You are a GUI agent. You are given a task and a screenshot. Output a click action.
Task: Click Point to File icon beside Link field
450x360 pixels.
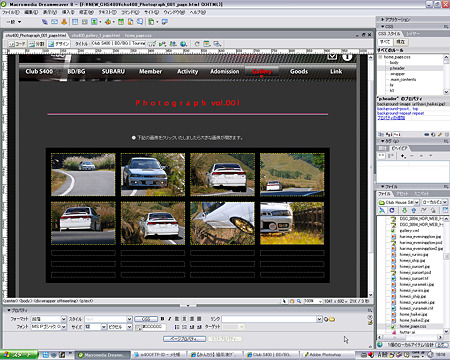tap(326, 319)
